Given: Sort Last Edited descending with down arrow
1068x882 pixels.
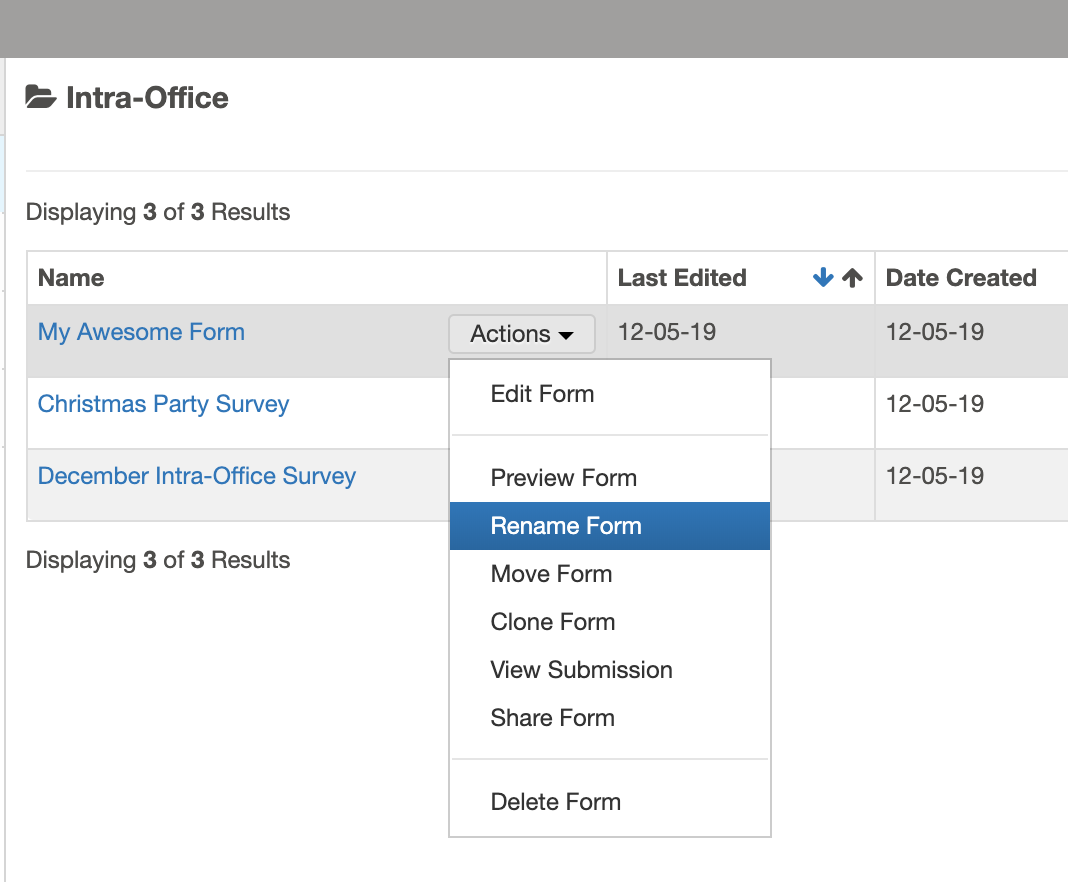Looking at the screenshot, I should (823, 277).
